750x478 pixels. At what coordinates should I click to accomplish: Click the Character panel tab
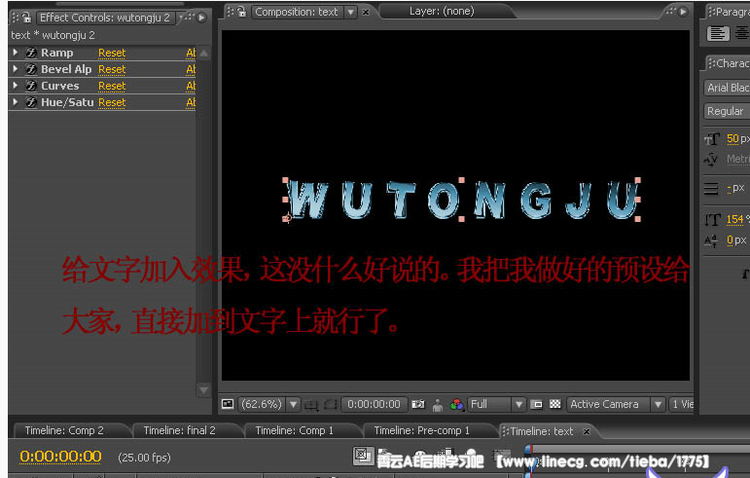pos(731,63)
